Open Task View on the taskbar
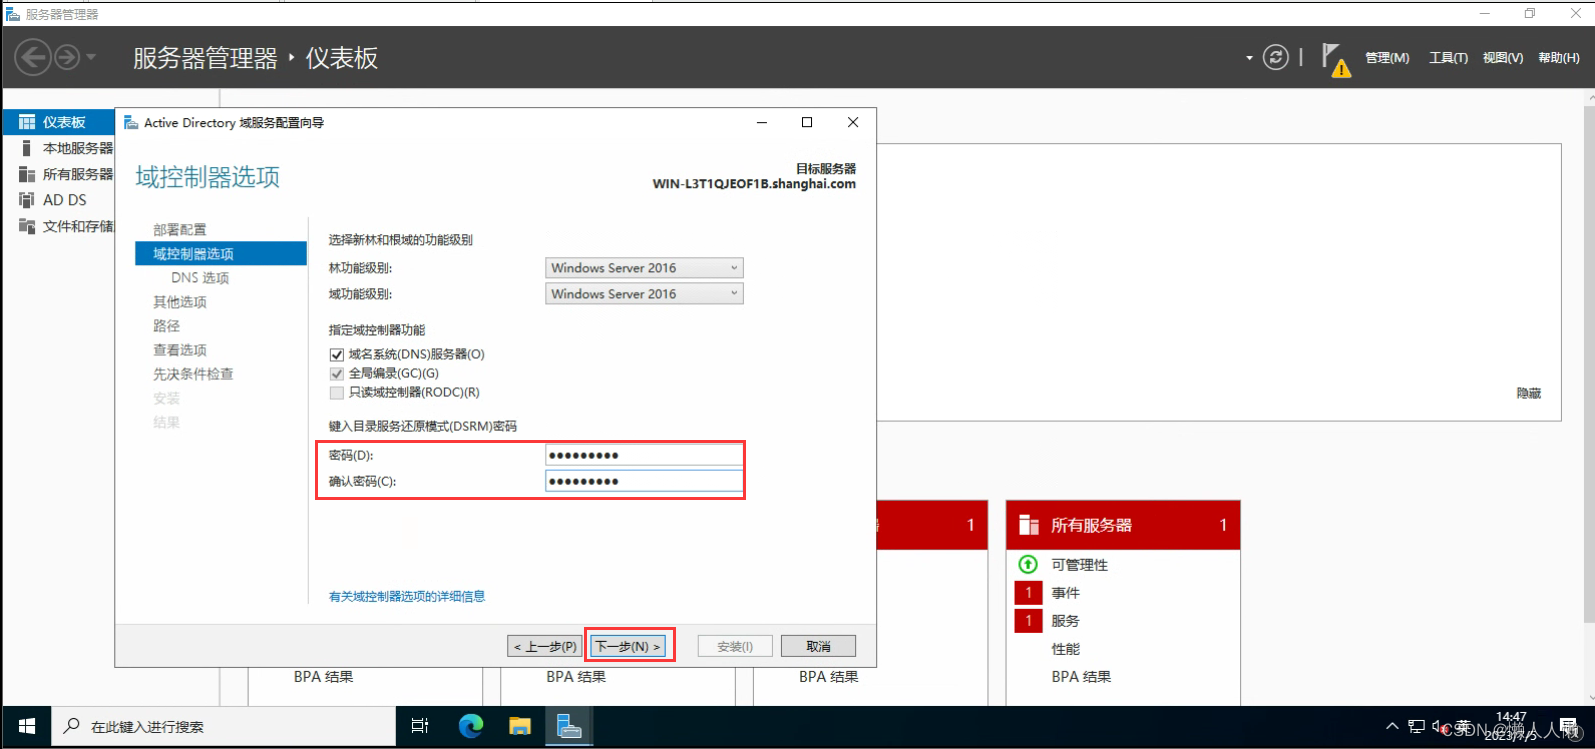The width and height of the screenshot is (1595, 749). [420, 727]
